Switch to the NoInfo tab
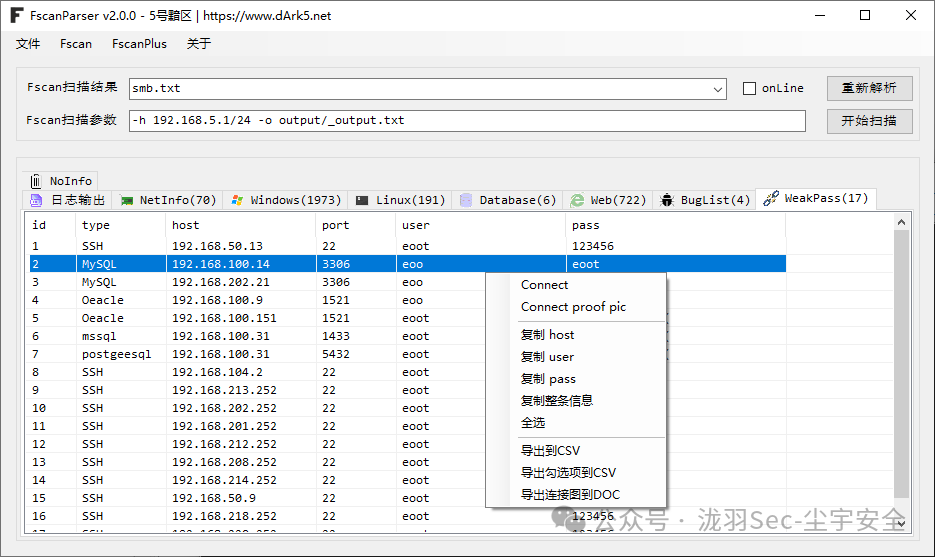The width and height of the screenshot is (935, 557). [61, 181]
